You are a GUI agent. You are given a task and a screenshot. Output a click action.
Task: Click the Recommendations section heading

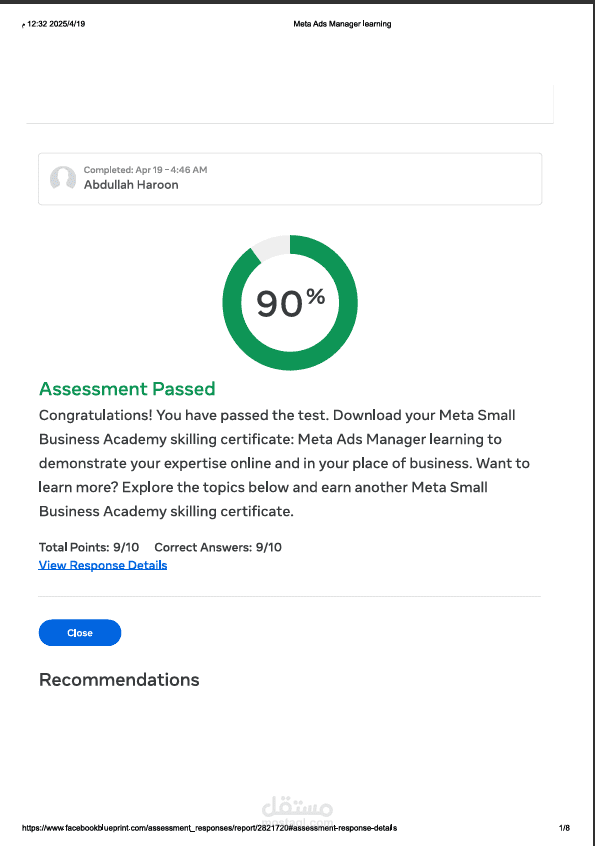point(119,679)
